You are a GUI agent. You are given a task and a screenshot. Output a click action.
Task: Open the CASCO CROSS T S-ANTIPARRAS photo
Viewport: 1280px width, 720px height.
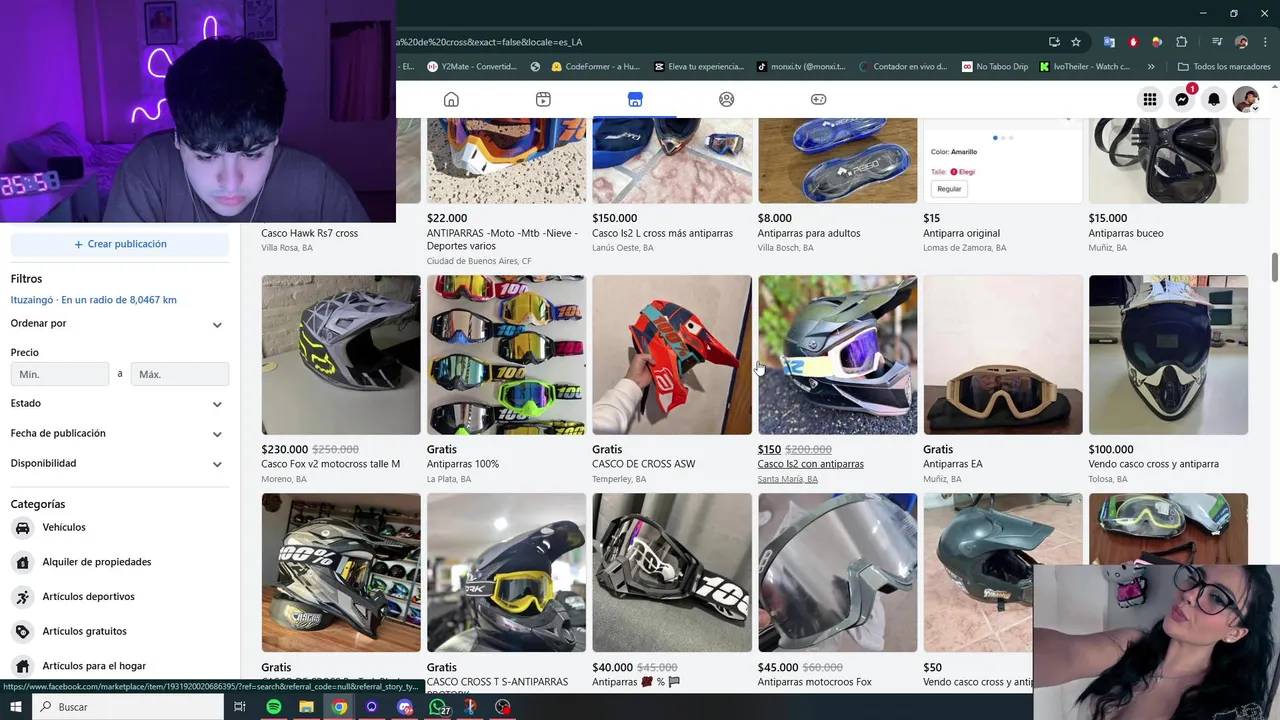pyautogui.click(x=506, y=573)
